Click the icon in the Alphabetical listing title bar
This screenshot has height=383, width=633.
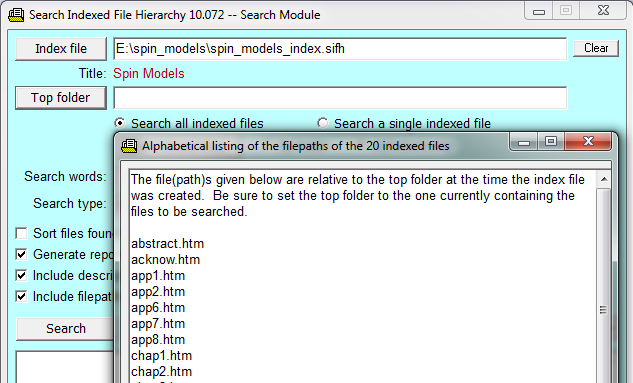129,146
